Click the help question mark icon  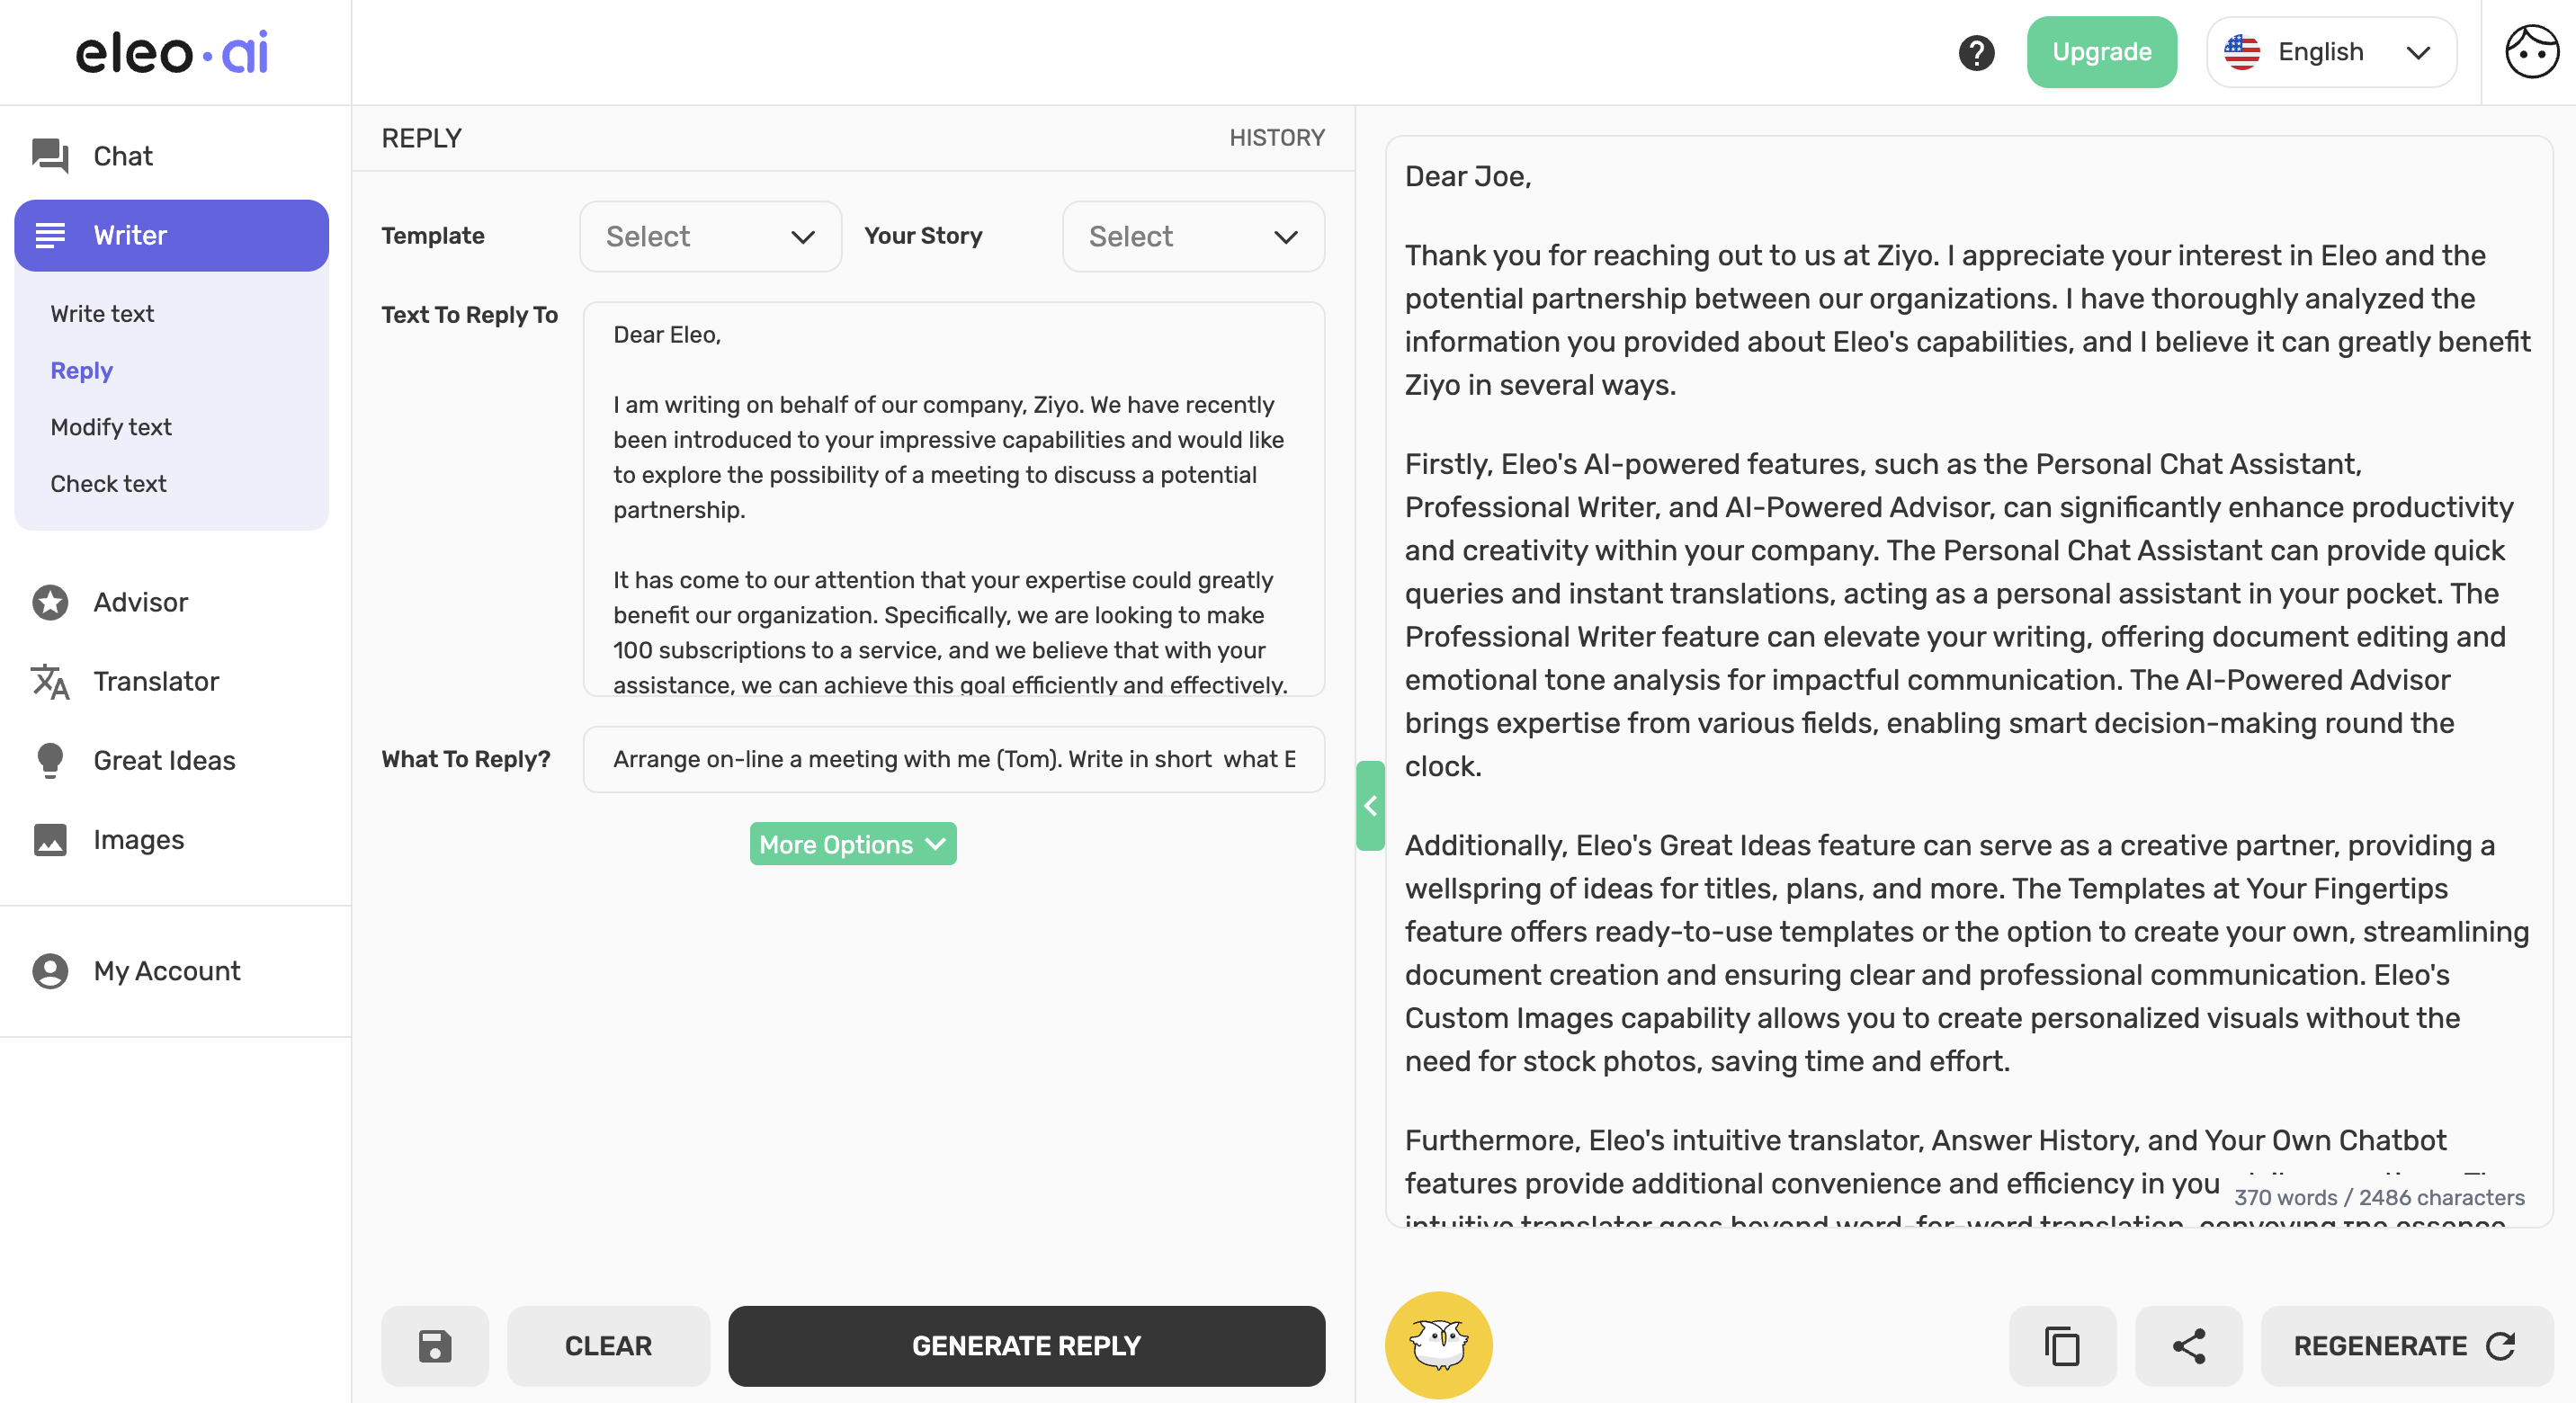[1976, 52]
